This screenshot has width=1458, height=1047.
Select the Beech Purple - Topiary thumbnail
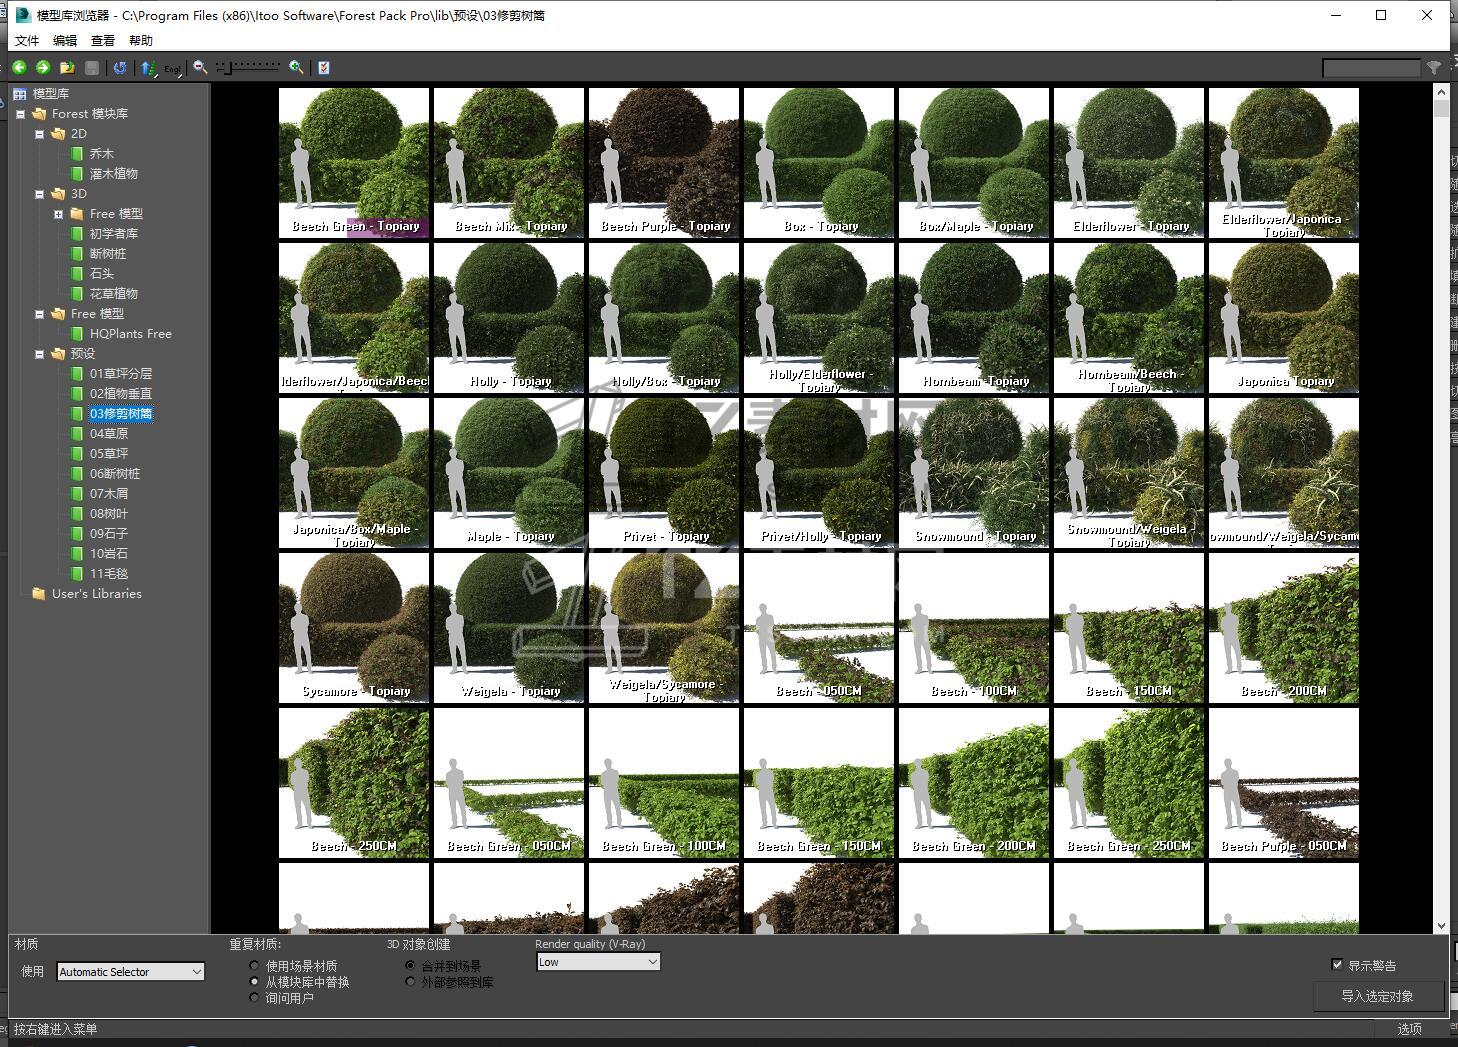[x=664, y=163]
